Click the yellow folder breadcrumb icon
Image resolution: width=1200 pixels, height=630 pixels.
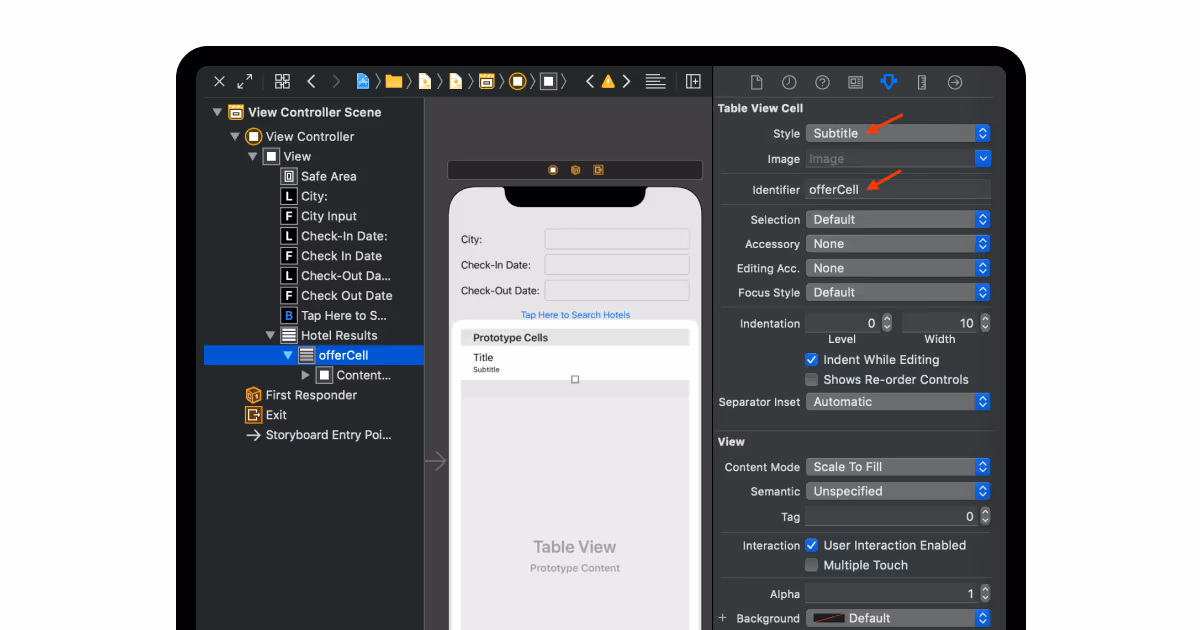pos(393,82)
